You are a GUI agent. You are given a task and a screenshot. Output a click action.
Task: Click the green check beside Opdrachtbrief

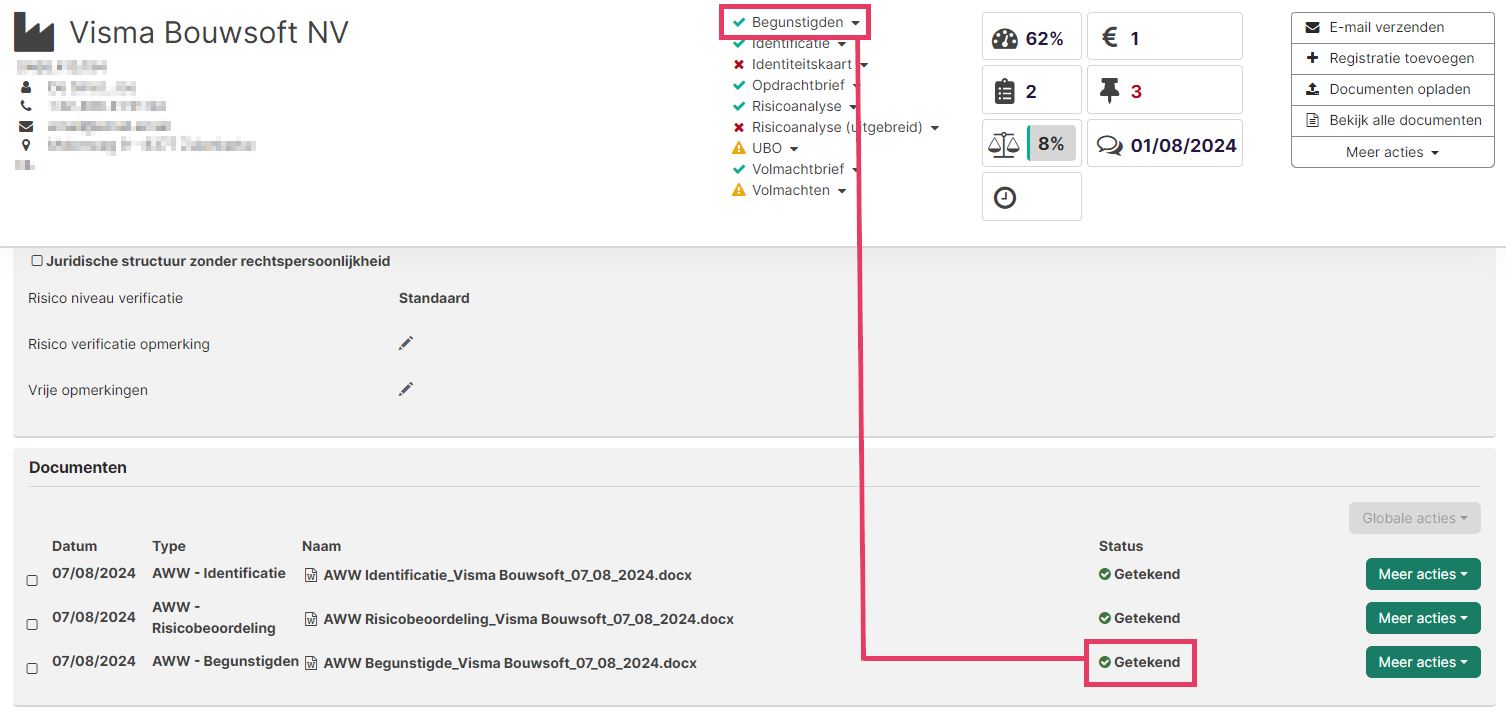739,86
